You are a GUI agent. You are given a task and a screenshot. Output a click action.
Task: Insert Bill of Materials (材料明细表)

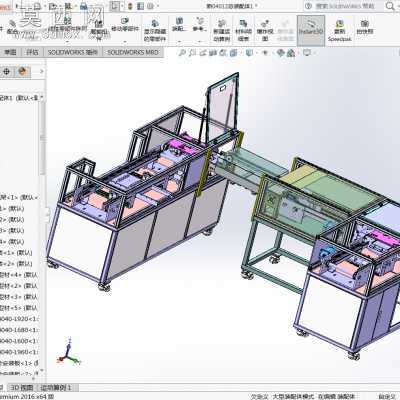click(243, 30)
